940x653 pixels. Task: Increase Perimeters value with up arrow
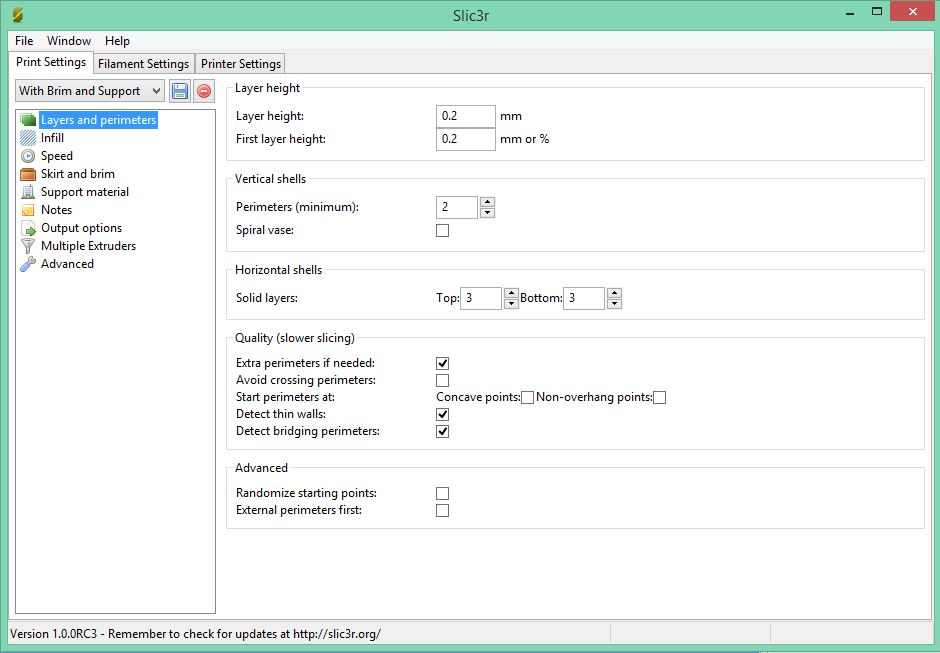click(x=487, y=202)
